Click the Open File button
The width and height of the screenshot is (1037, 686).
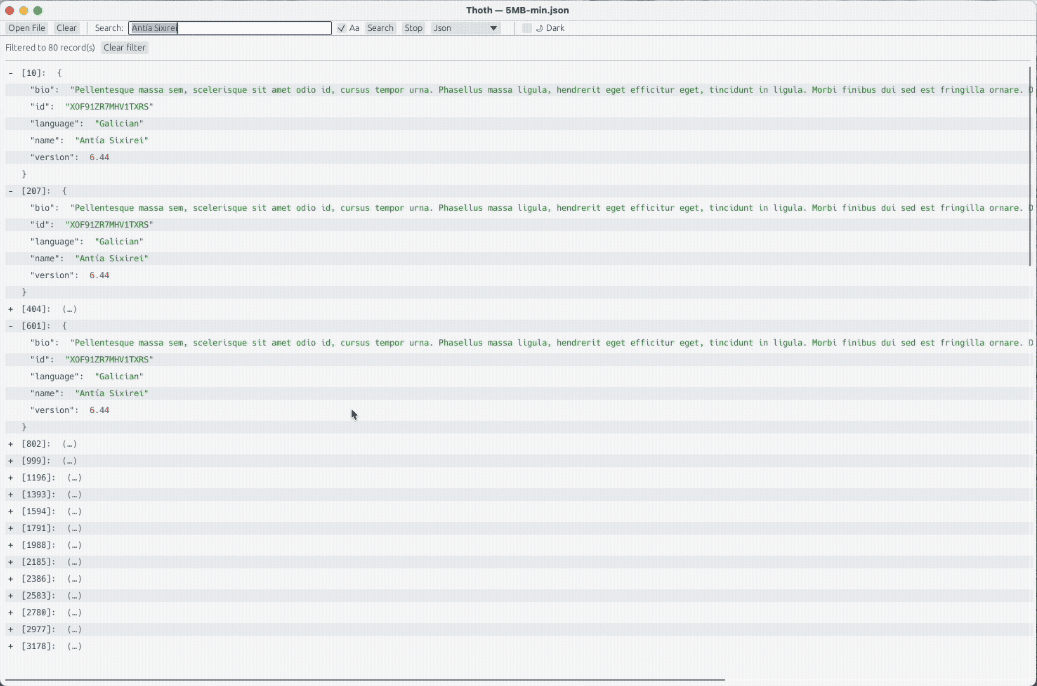26,28
